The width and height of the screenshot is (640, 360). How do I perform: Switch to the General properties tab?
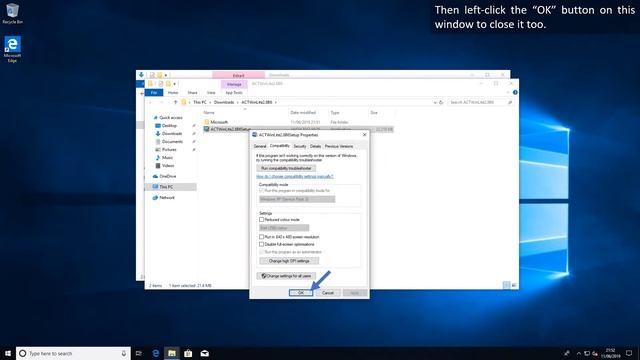pos(260,146)
